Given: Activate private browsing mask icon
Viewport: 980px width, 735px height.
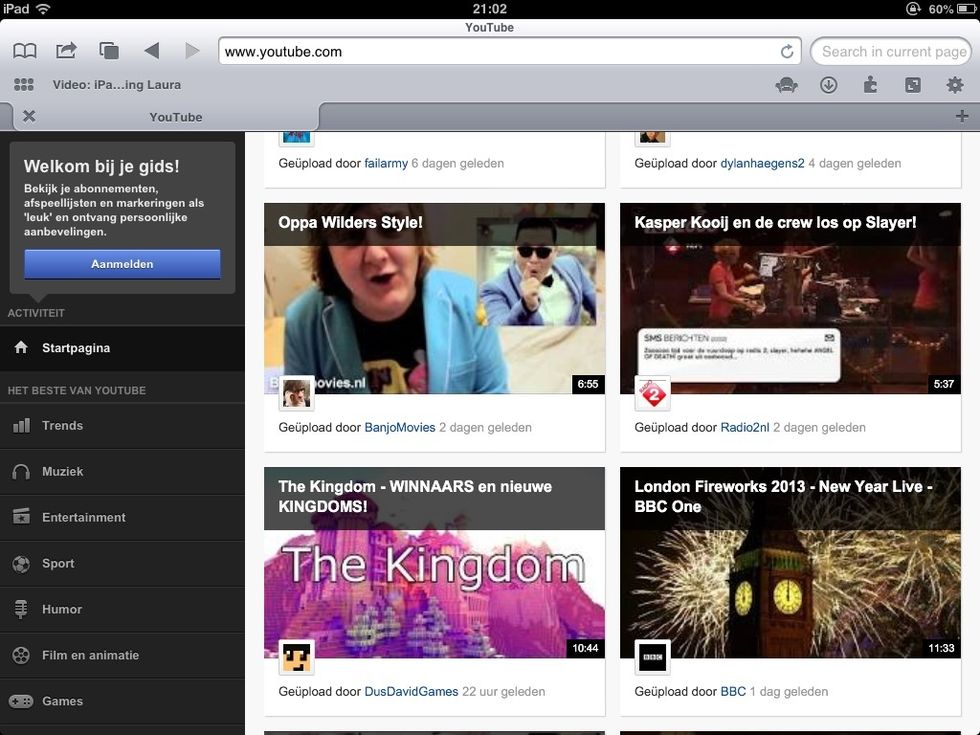Looking at the screenshot, I should pyautogui.click(x=786, y=86).
